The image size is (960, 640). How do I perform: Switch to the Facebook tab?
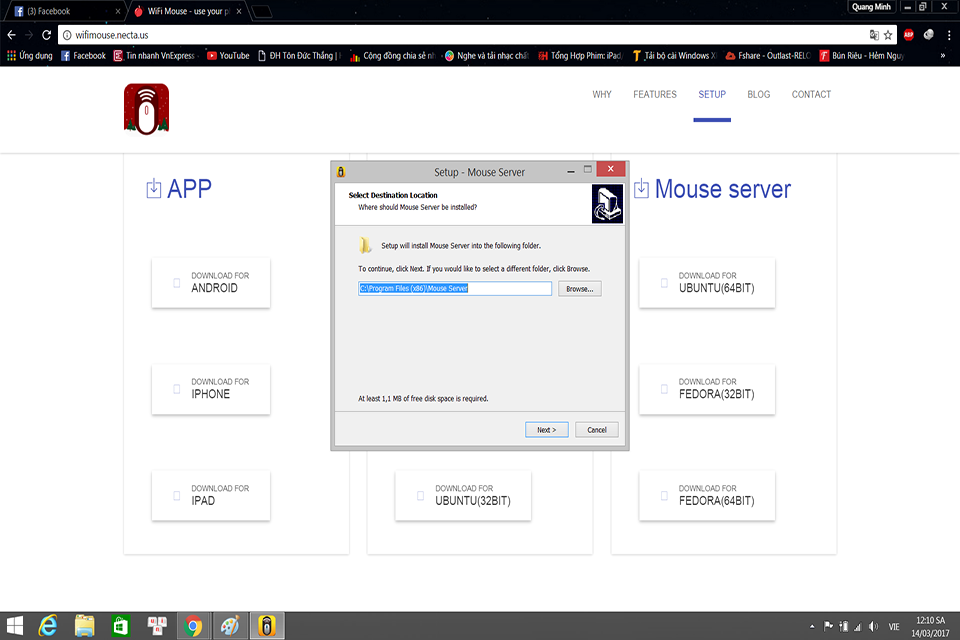(x=65, y=11)
